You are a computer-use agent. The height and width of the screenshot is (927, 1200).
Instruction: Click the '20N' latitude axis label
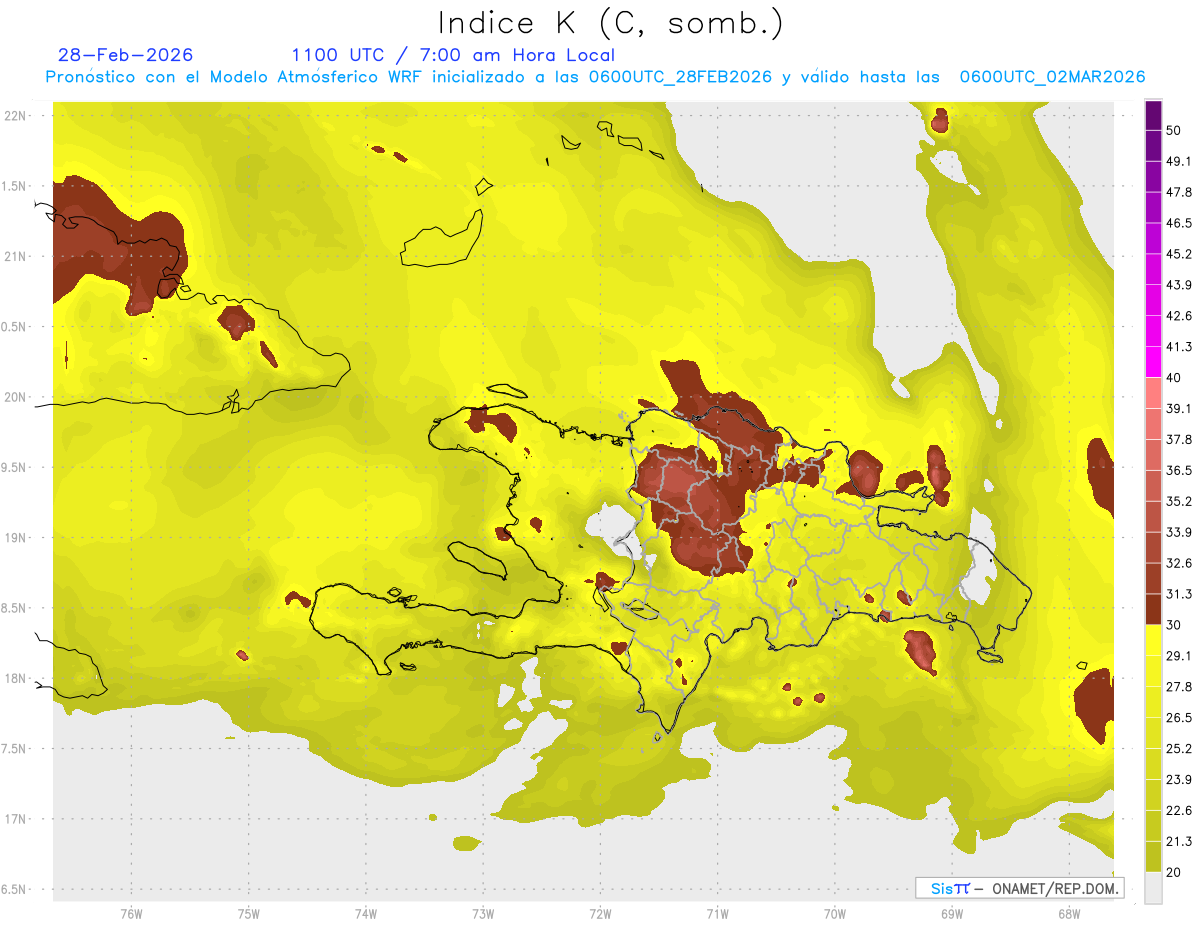(15, 398)
